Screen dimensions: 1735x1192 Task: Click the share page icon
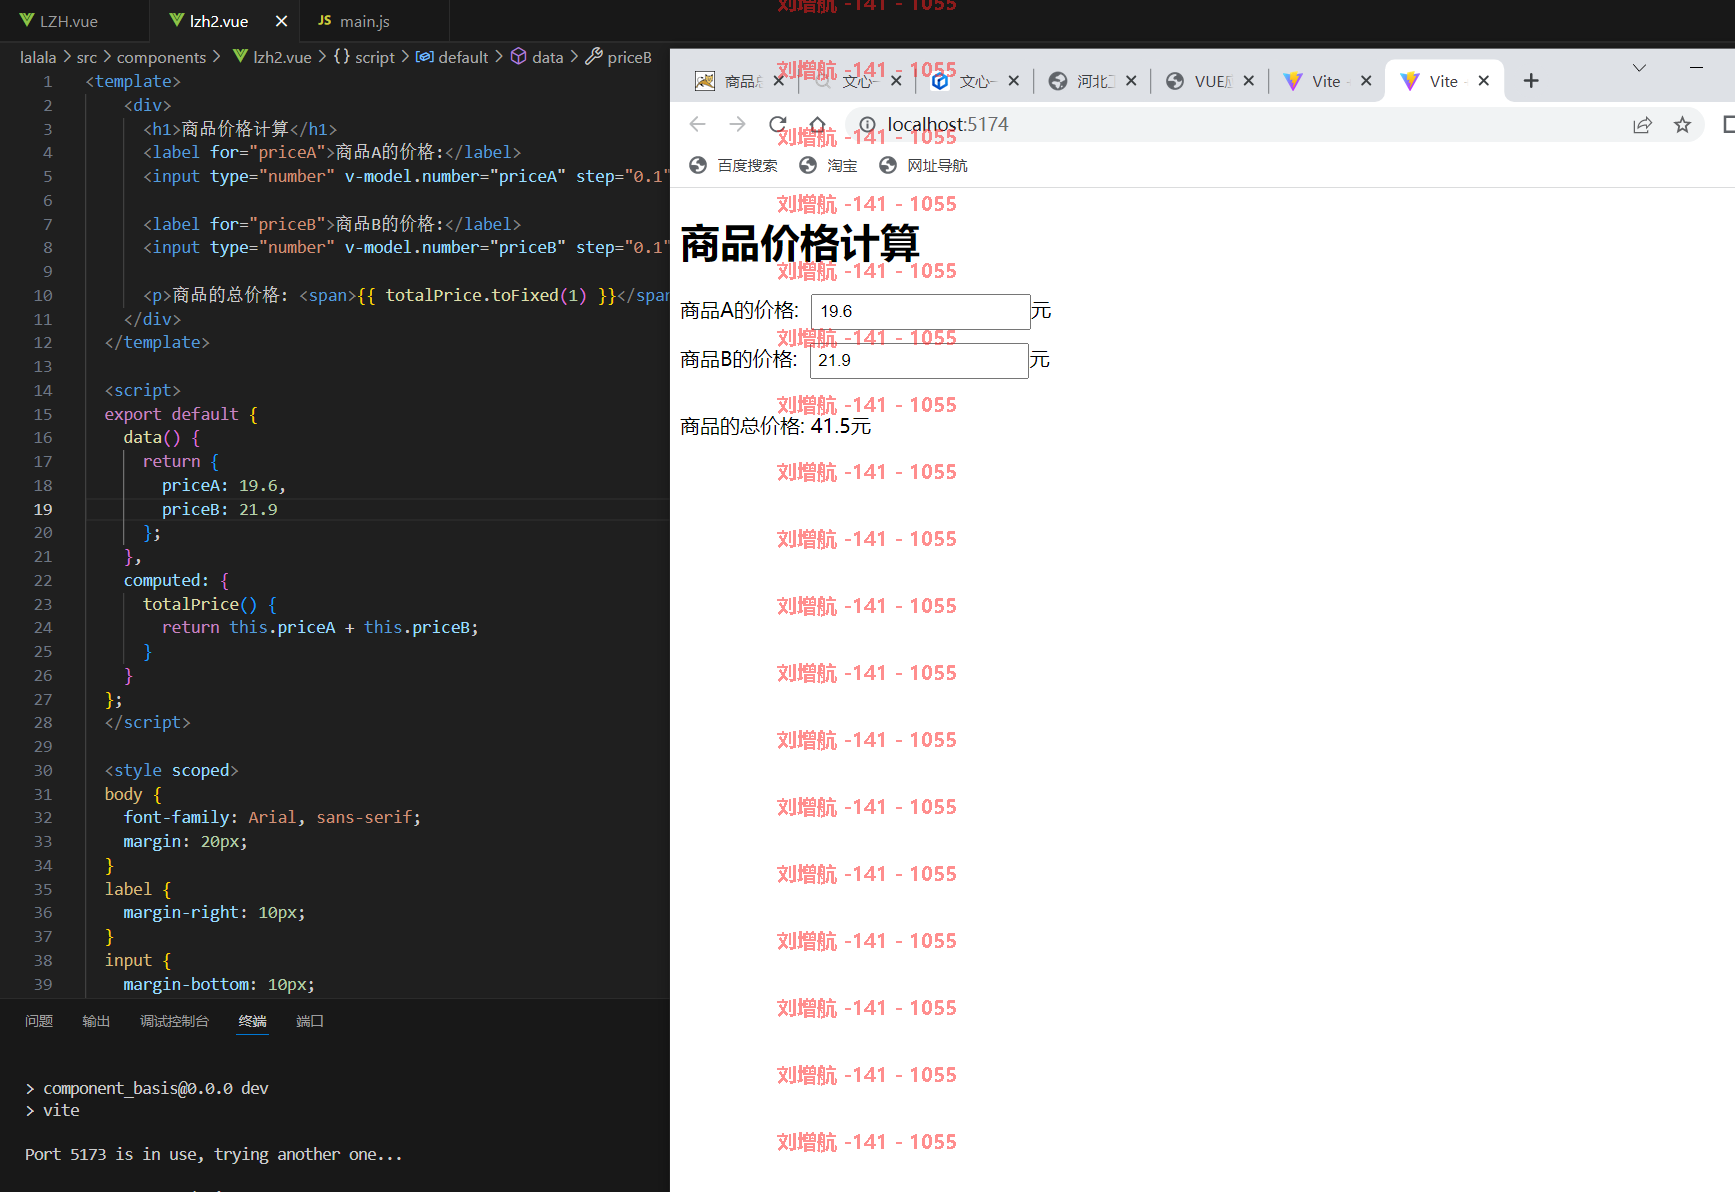coord(1642,125)
